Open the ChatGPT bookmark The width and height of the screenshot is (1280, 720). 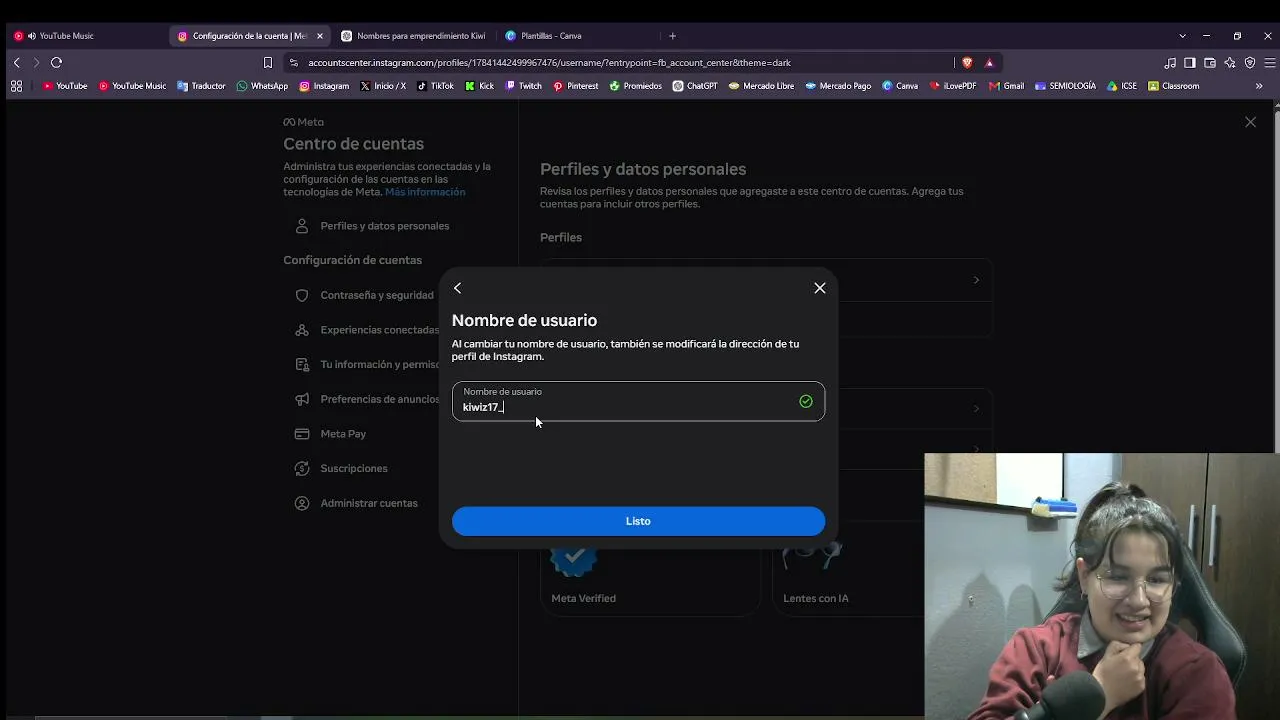pos(695,86)
